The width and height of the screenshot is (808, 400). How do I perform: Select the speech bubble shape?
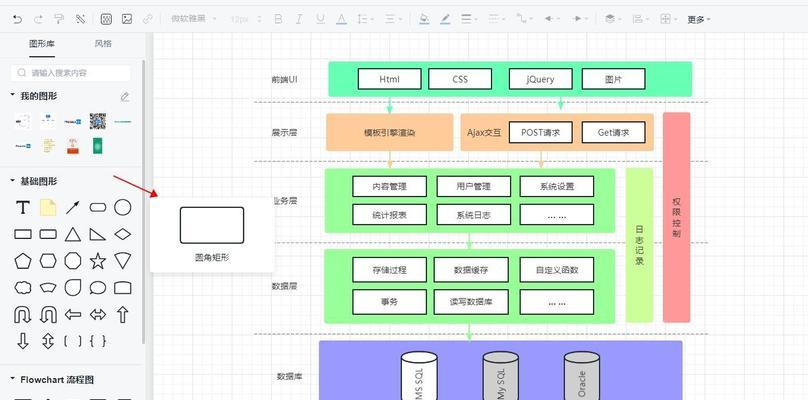click(98, 288)
